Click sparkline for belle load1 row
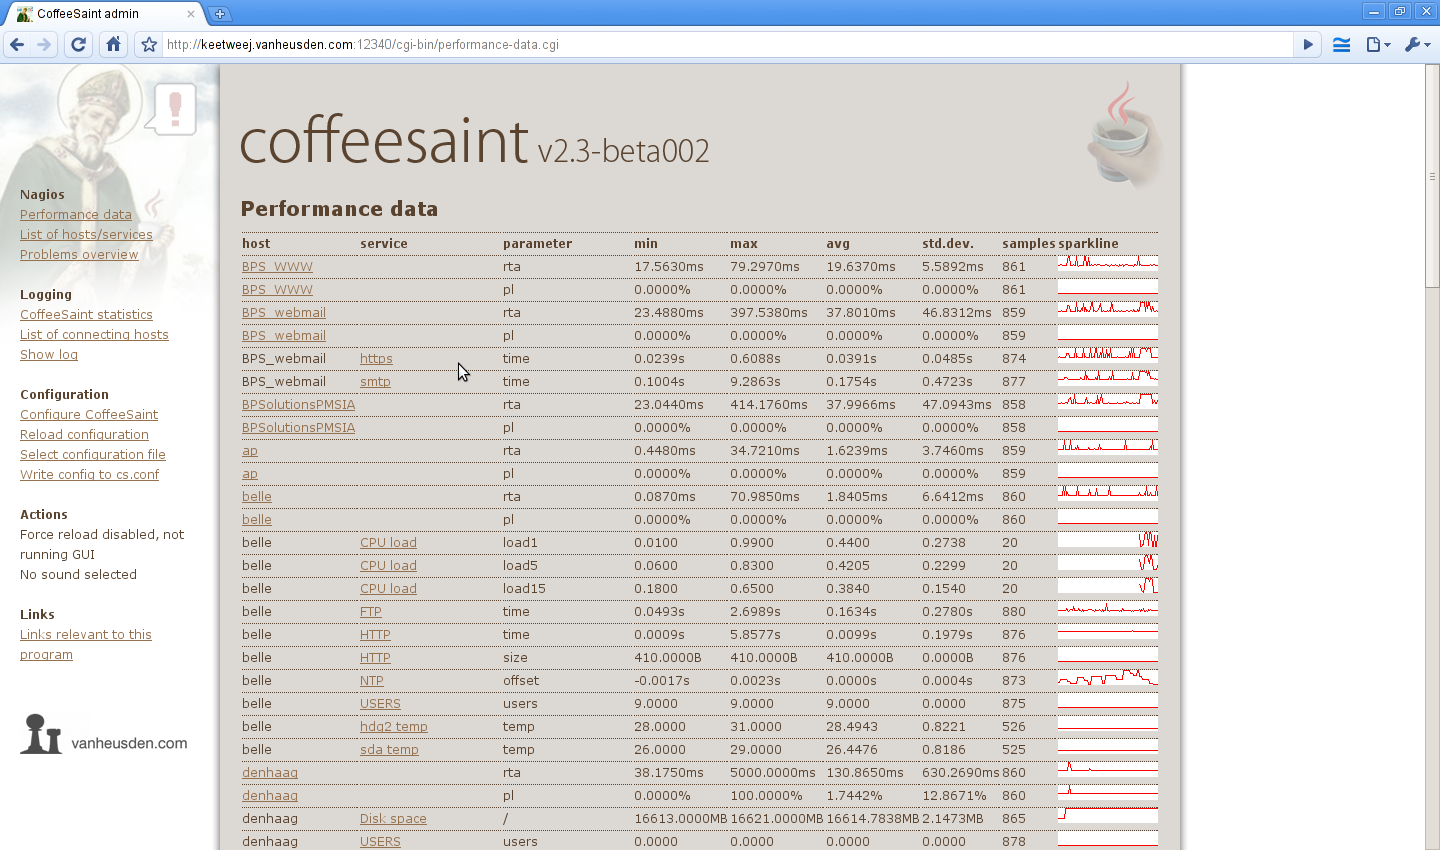The width and height of the screenshot is (1440, 850). click(x=1108, y=539)
